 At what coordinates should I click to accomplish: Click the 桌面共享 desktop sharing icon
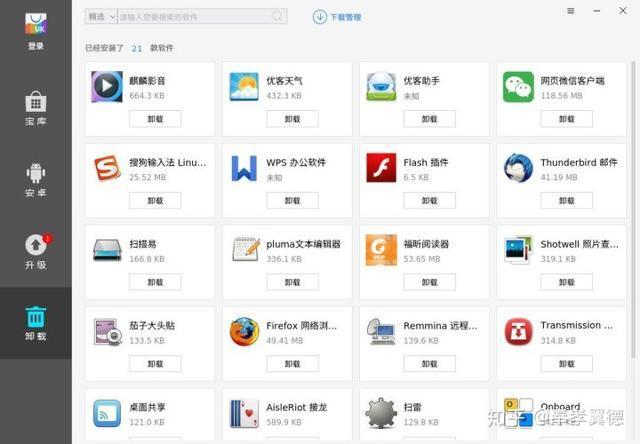107,413
